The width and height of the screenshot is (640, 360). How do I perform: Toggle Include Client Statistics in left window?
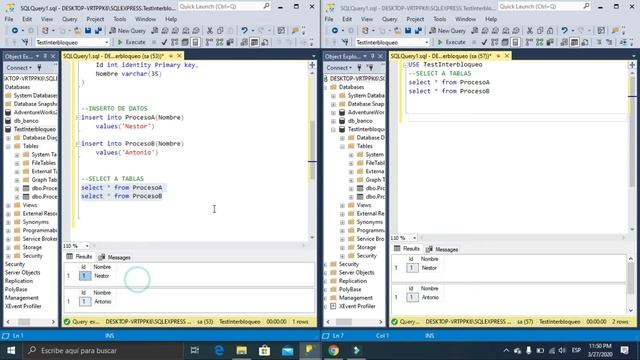[230, 42]
